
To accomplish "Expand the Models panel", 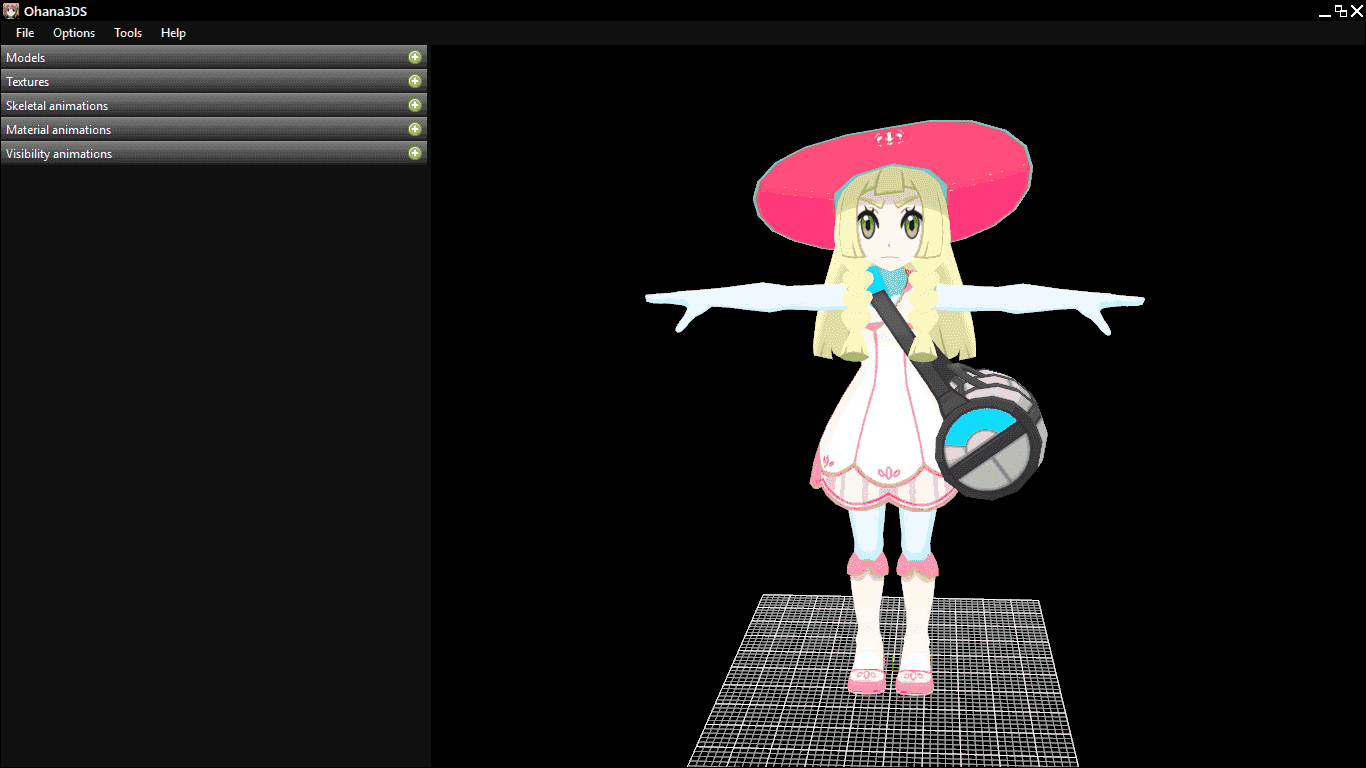I will [x=415, y=57].
